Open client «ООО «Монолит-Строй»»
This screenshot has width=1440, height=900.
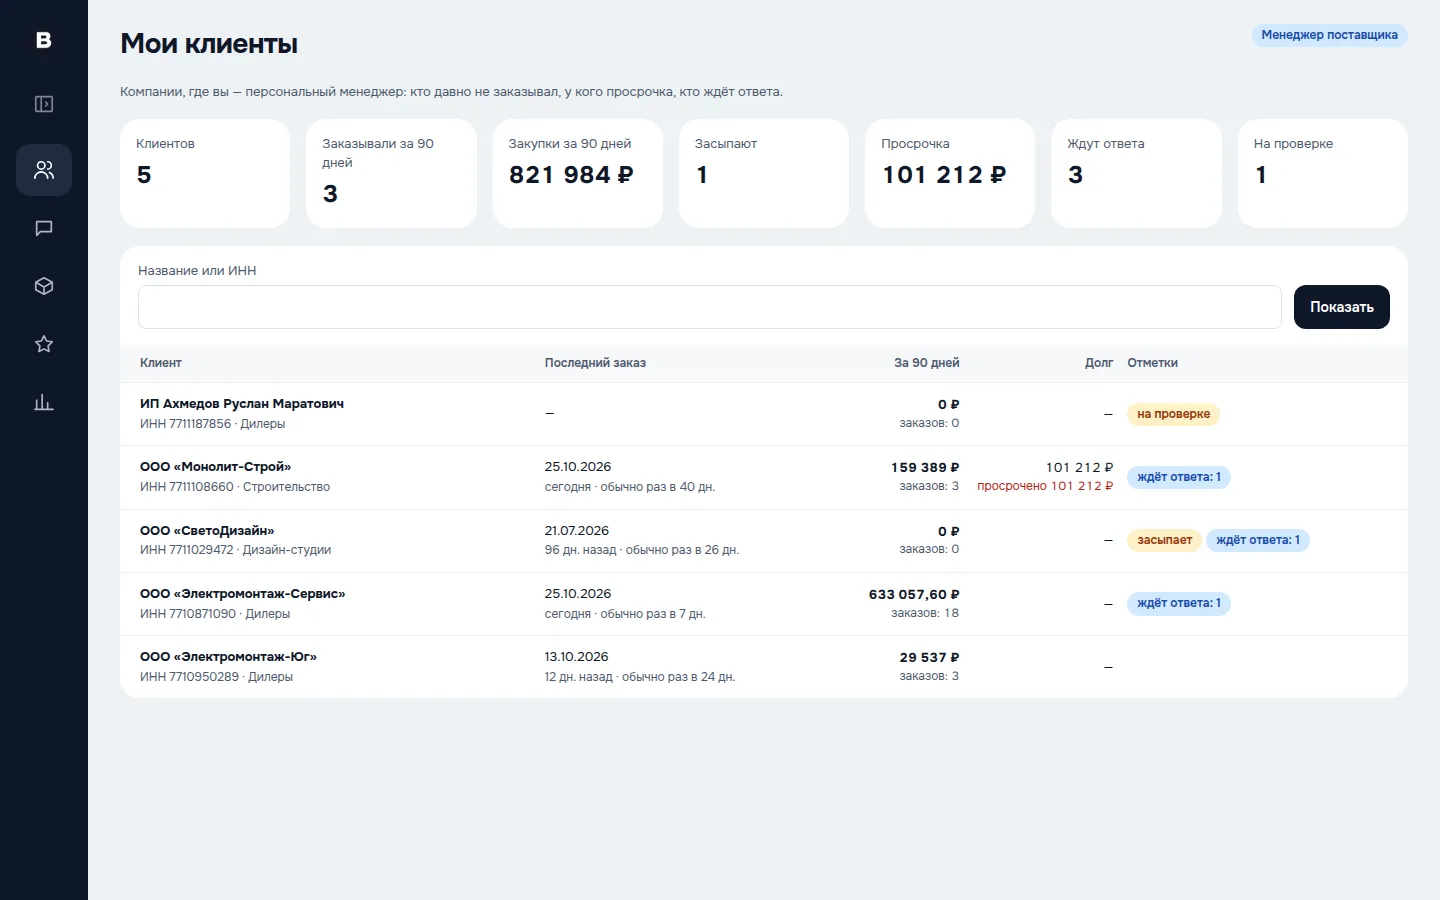click(x=216, y=467)
